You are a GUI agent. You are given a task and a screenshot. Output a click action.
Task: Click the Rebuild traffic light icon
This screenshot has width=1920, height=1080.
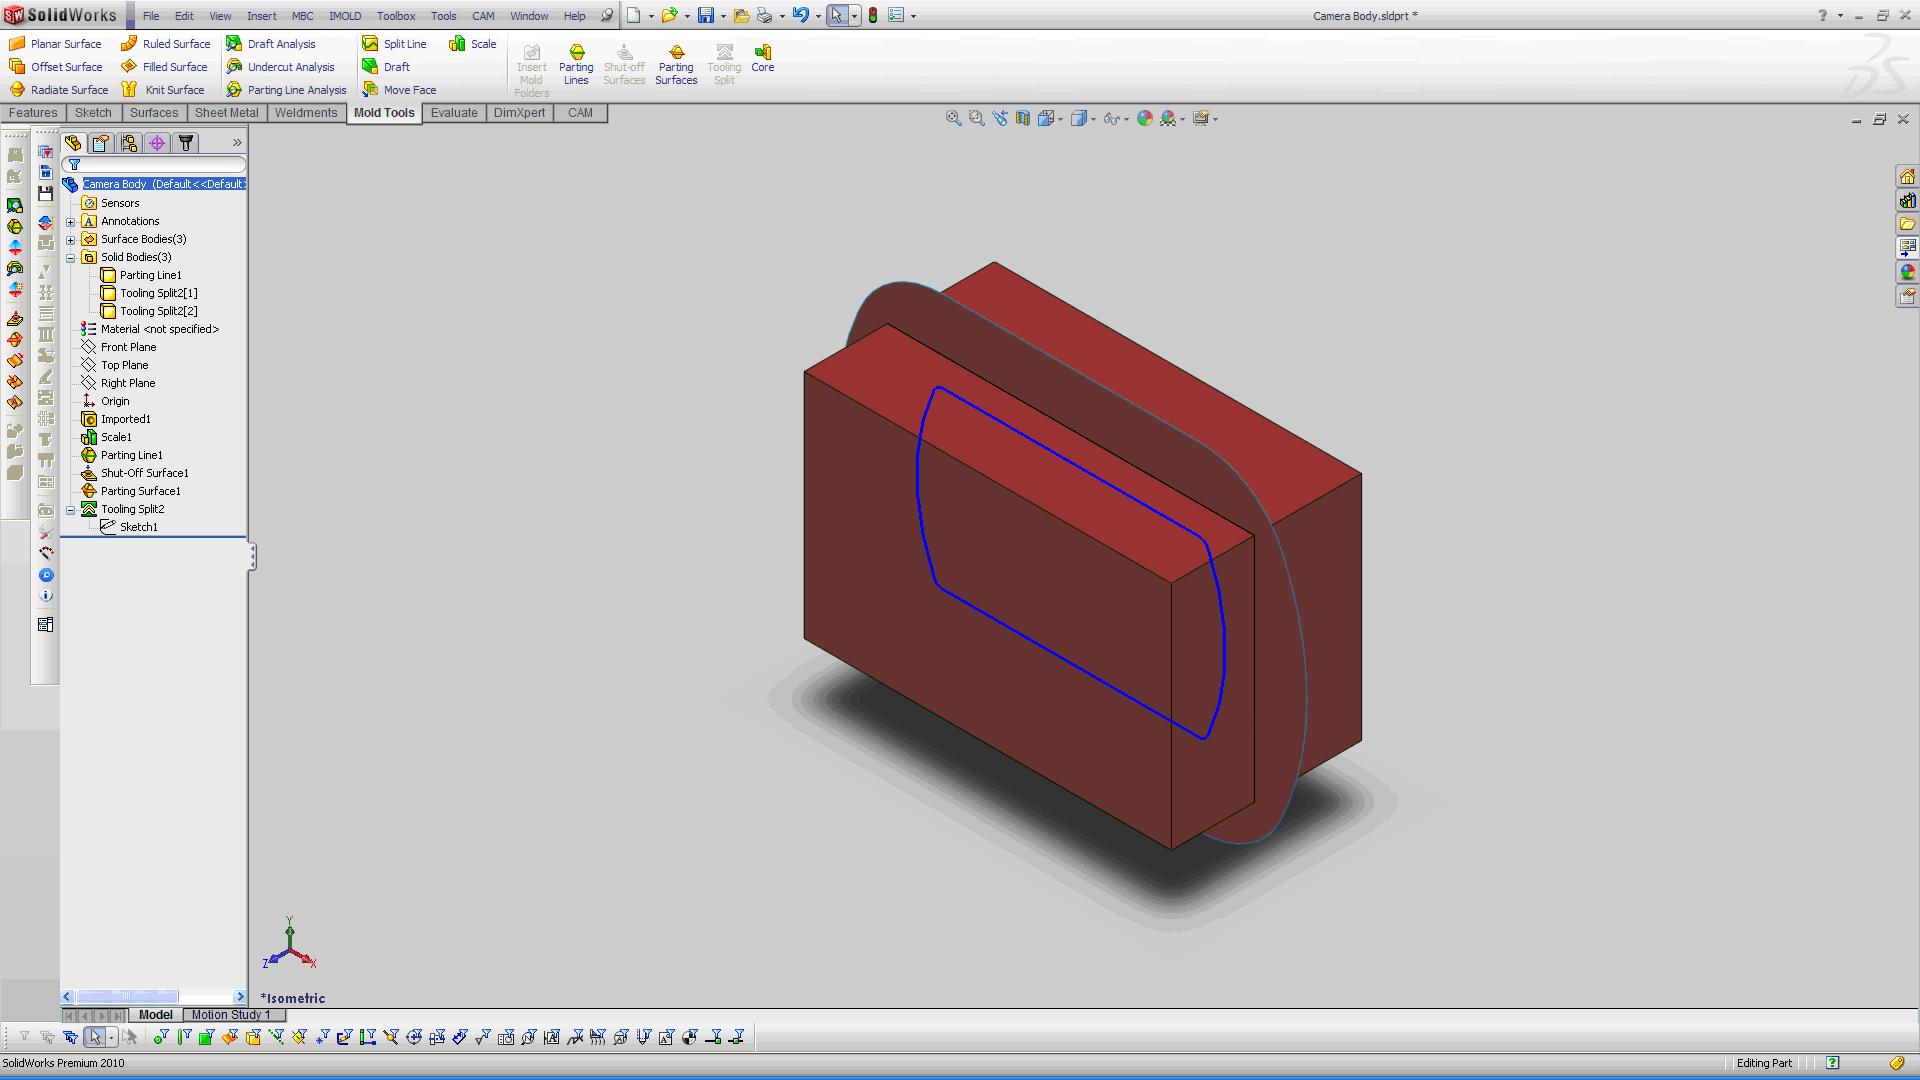pos(873,15)
